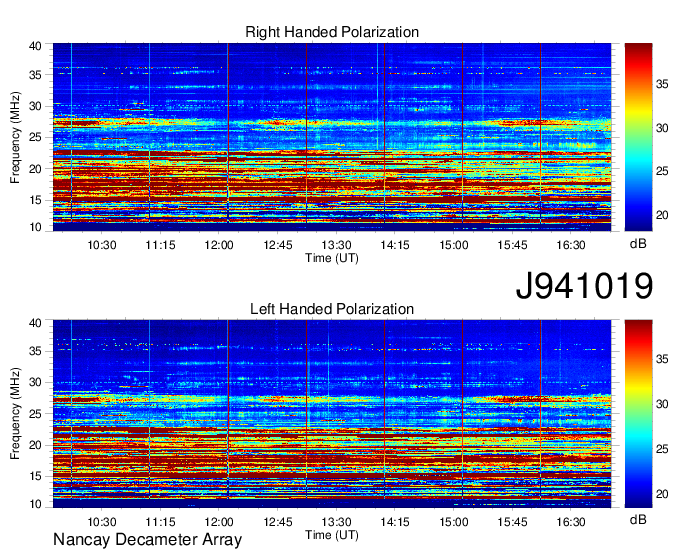Click the Left Handed Polarization spectrogram
This screenshot has width=680, height=552.
[x=332, y=414]
